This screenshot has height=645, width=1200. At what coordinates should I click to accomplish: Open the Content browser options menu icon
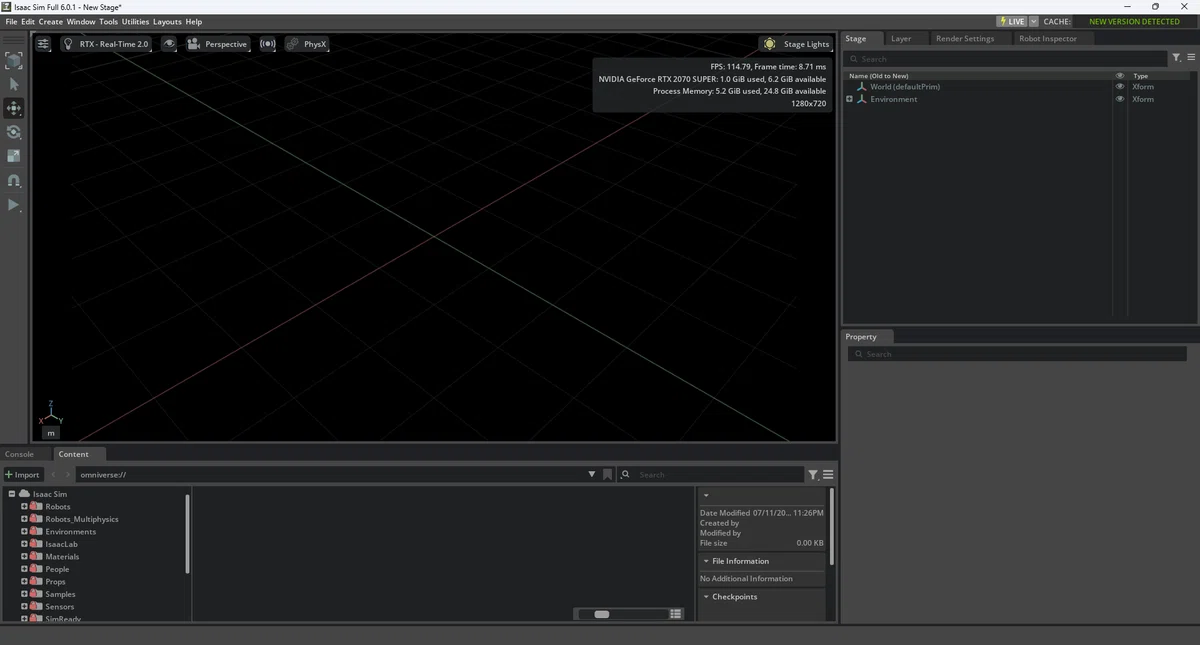tap(828, 475)
